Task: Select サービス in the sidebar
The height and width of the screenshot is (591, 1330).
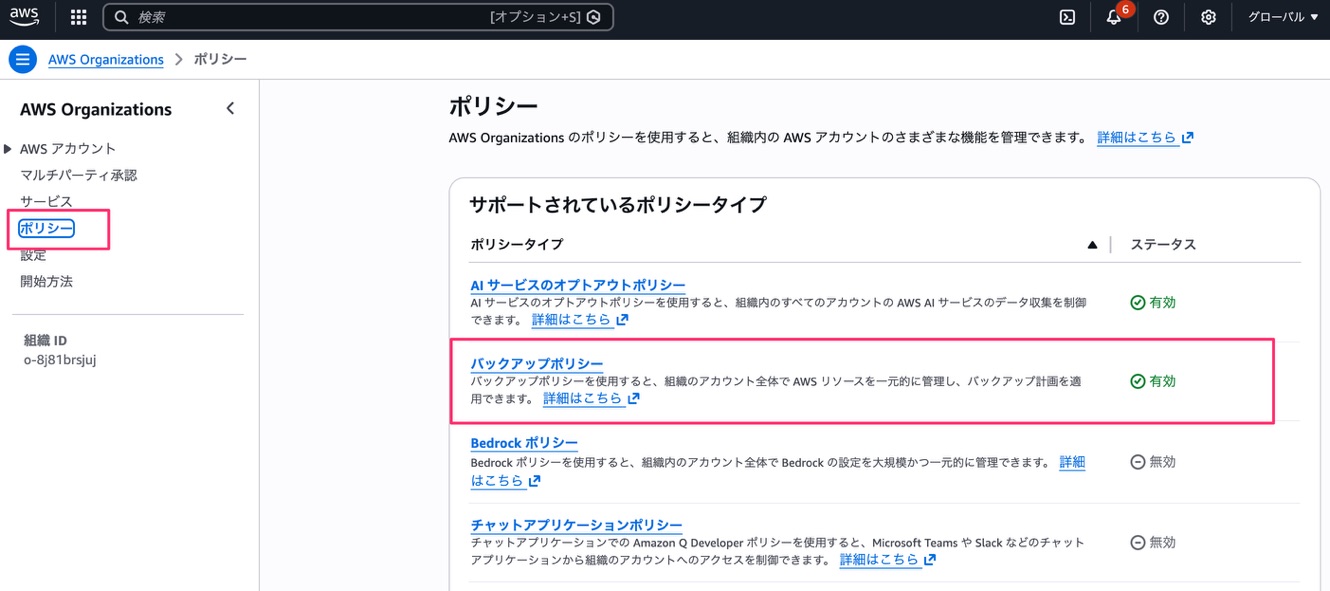Action: (45, 199)
